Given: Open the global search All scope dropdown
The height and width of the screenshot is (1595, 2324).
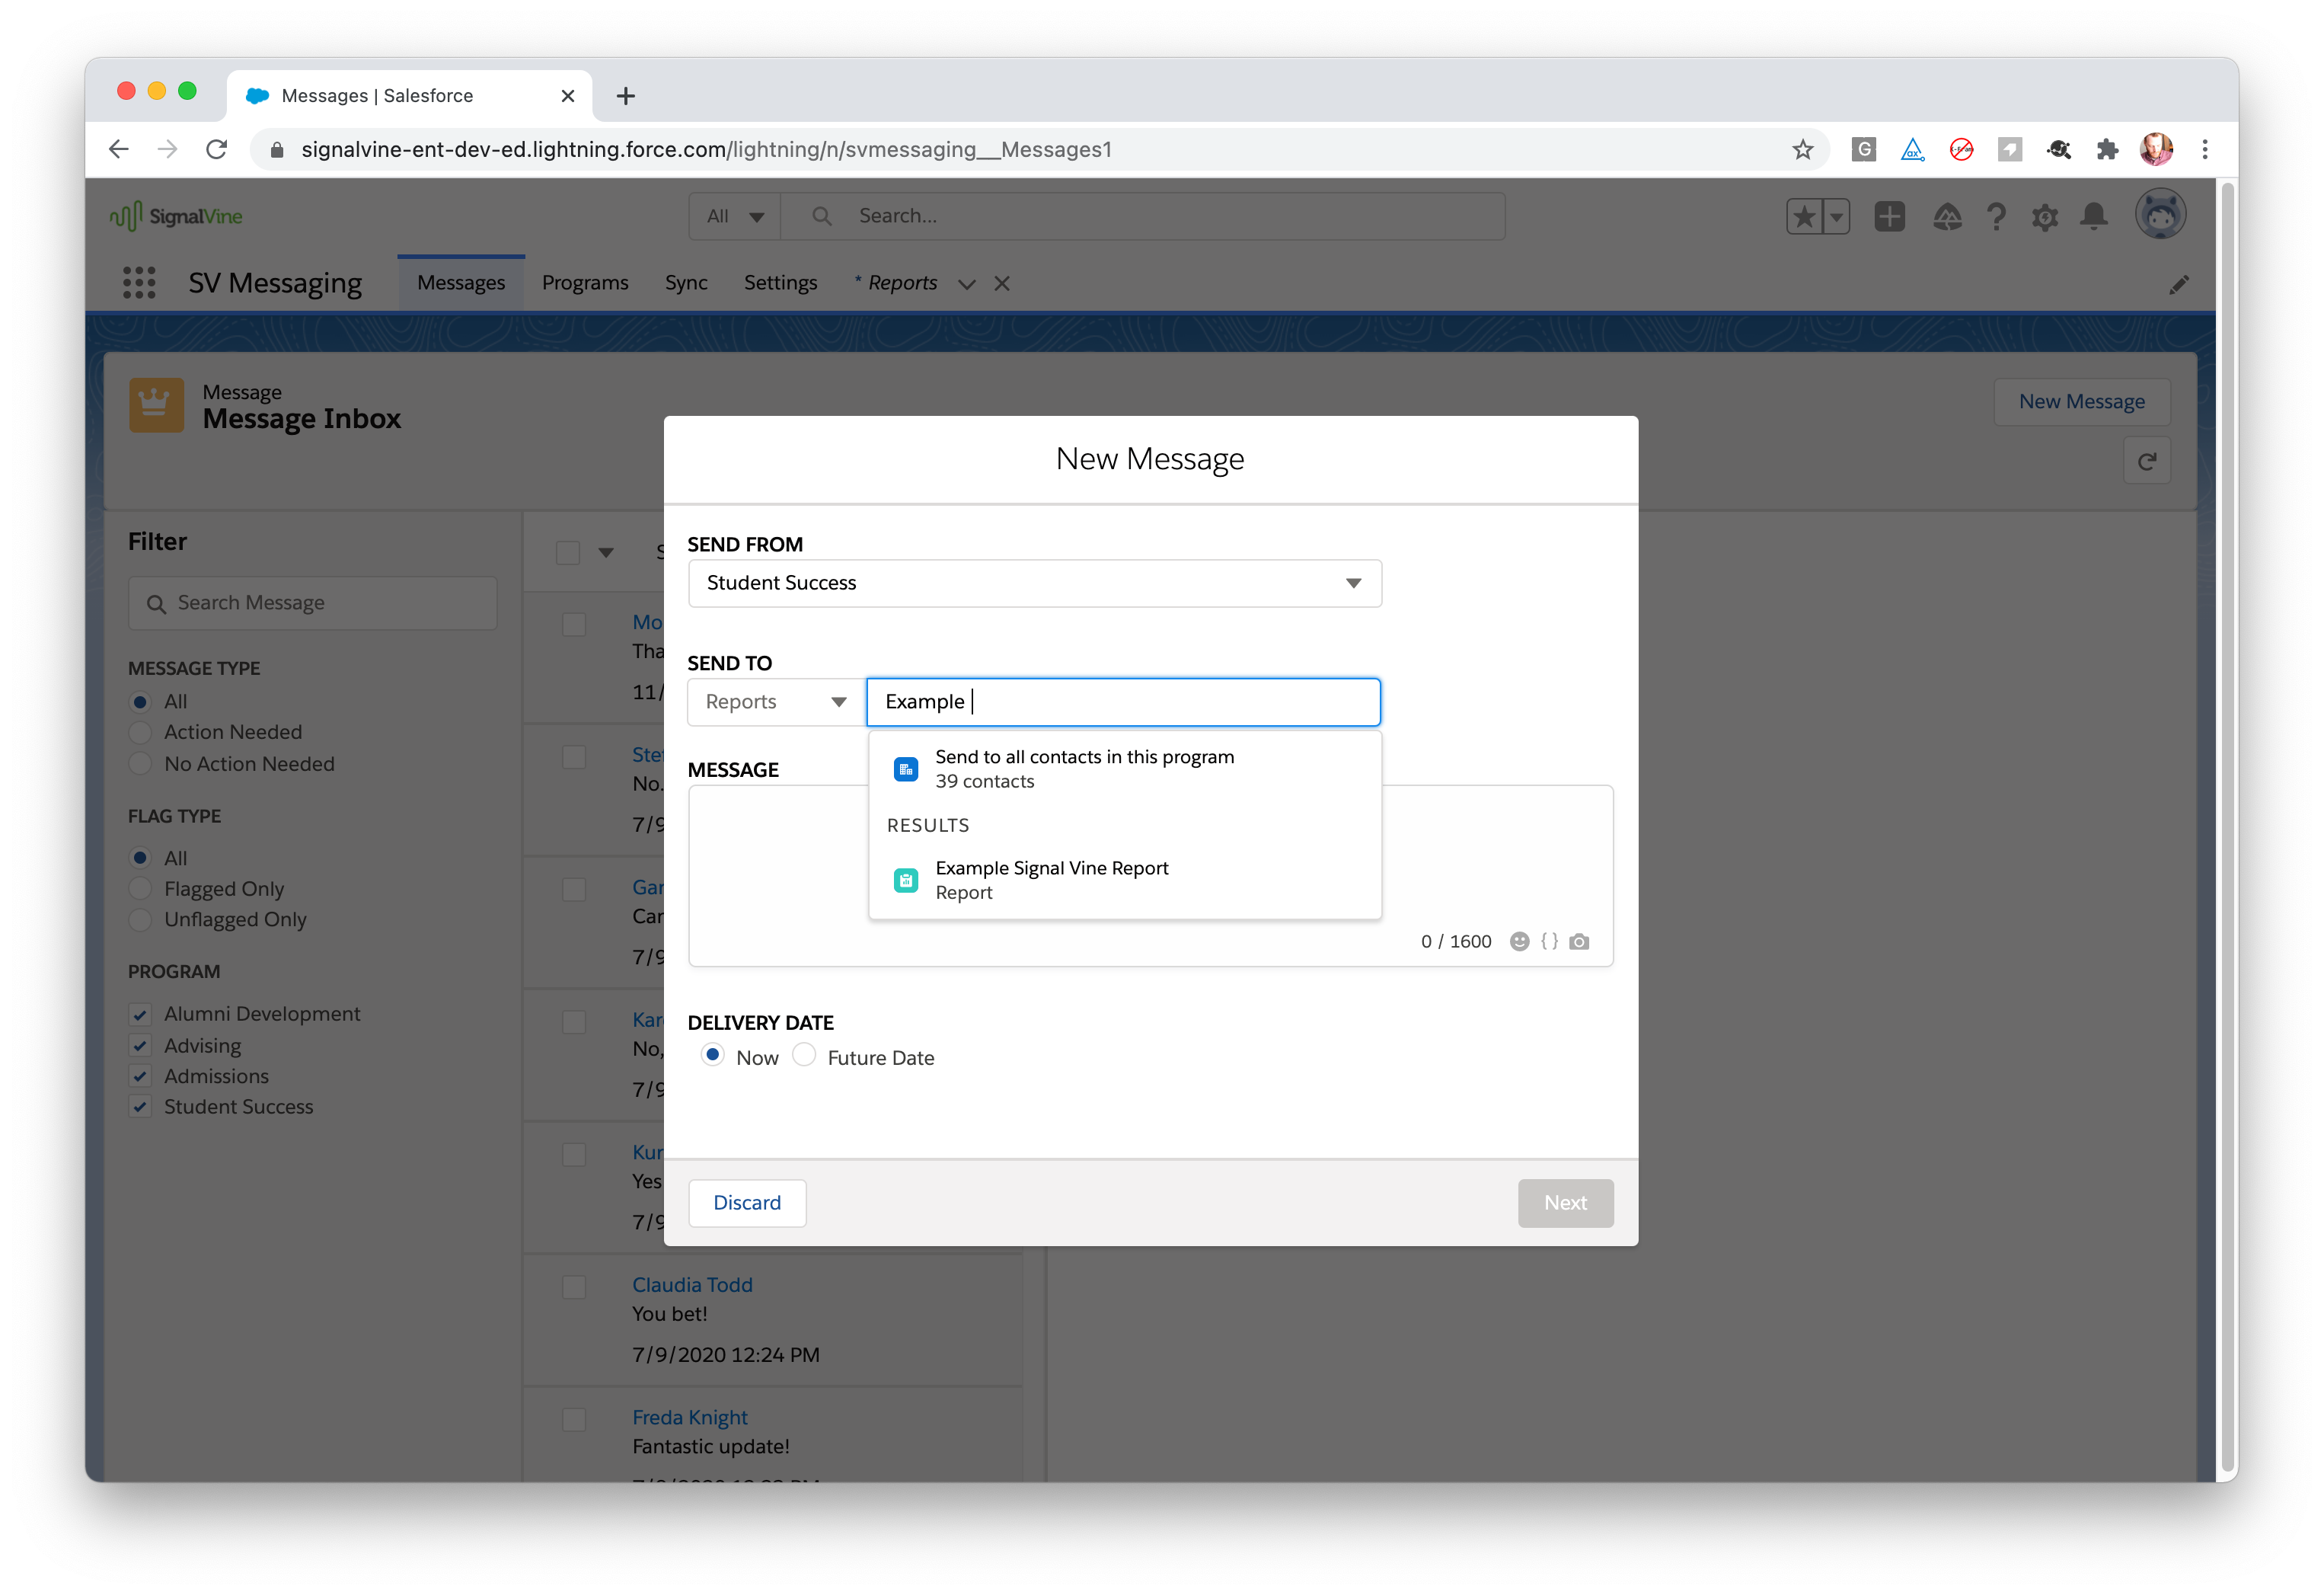Looking at the screenshot, I should (735, 216).
